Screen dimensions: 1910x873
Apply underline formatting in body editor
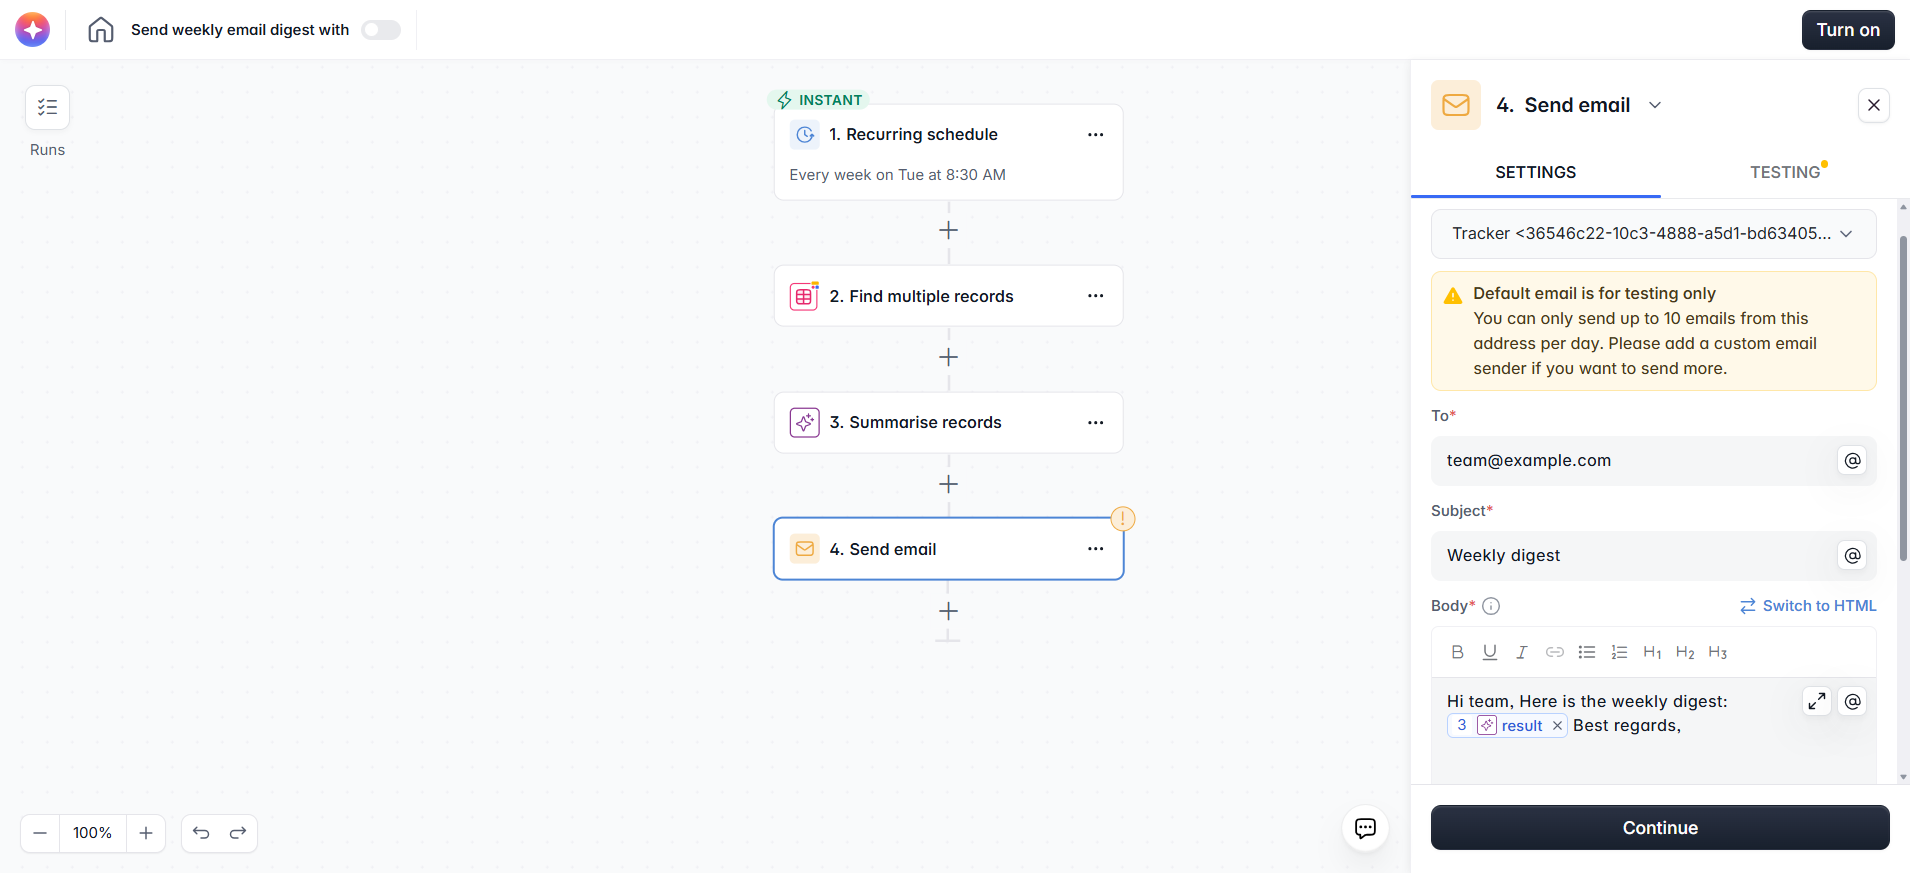1490,652
